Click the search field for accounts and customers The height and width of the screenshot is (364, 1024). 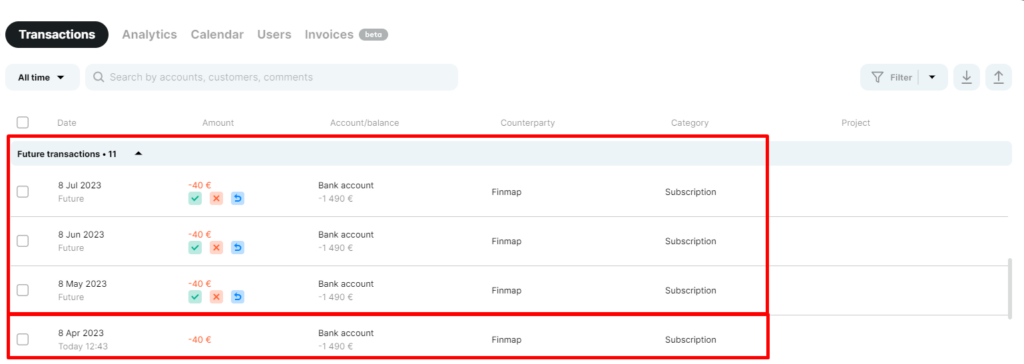[x=272, y=77]
